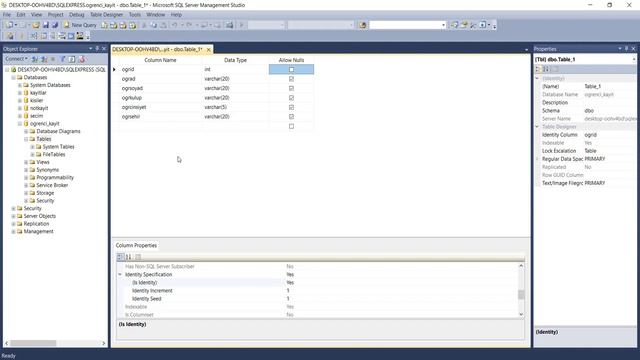Expand the Programmability folder node
Screen dimensions: 640x360
[26, 178]
